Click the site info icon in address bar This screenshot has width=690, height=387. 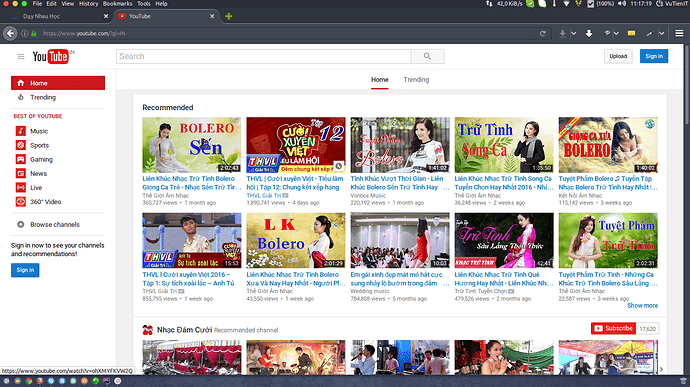pyautogui.click(x=25, y=33)
